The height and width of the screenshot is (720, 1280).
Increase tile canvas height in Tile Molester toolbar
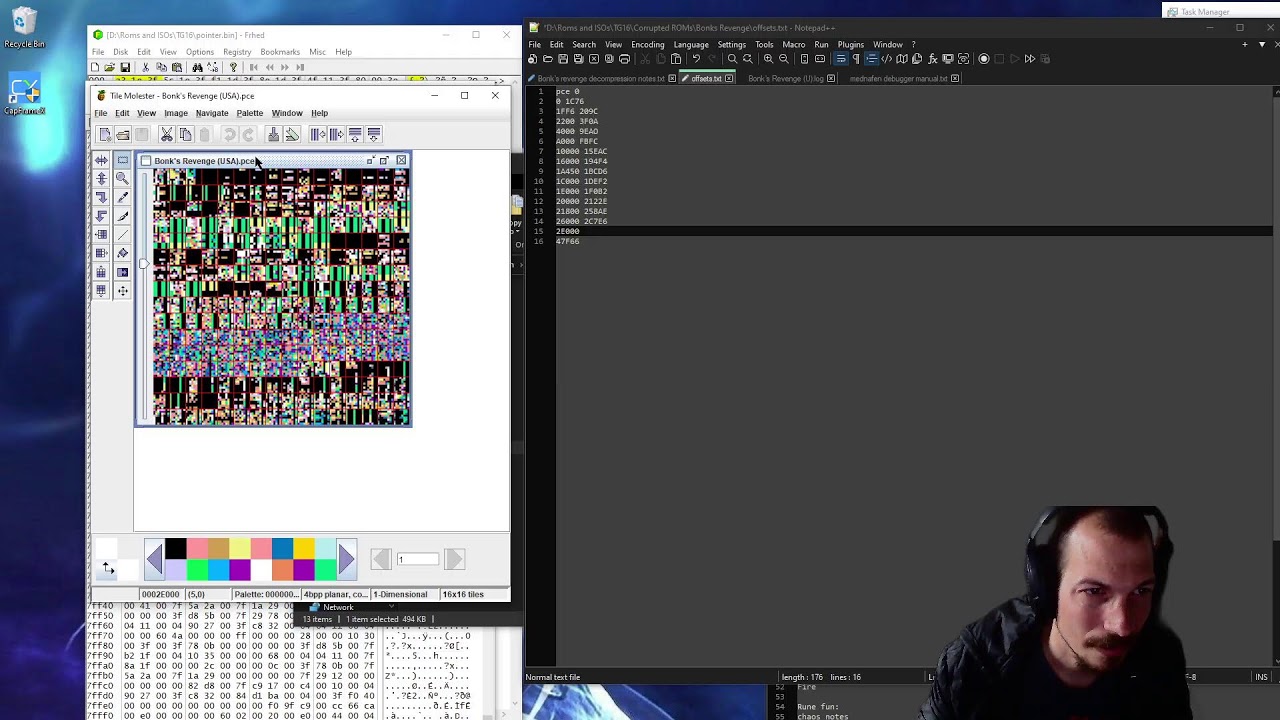pos(374,134)
